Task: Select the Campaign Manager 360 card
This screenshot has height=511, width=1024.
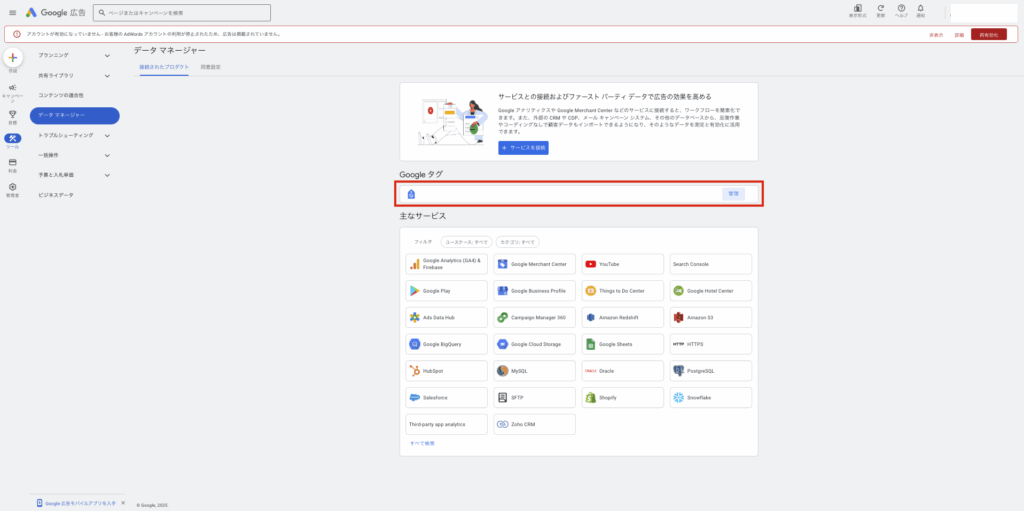Action: click(534, 318)
